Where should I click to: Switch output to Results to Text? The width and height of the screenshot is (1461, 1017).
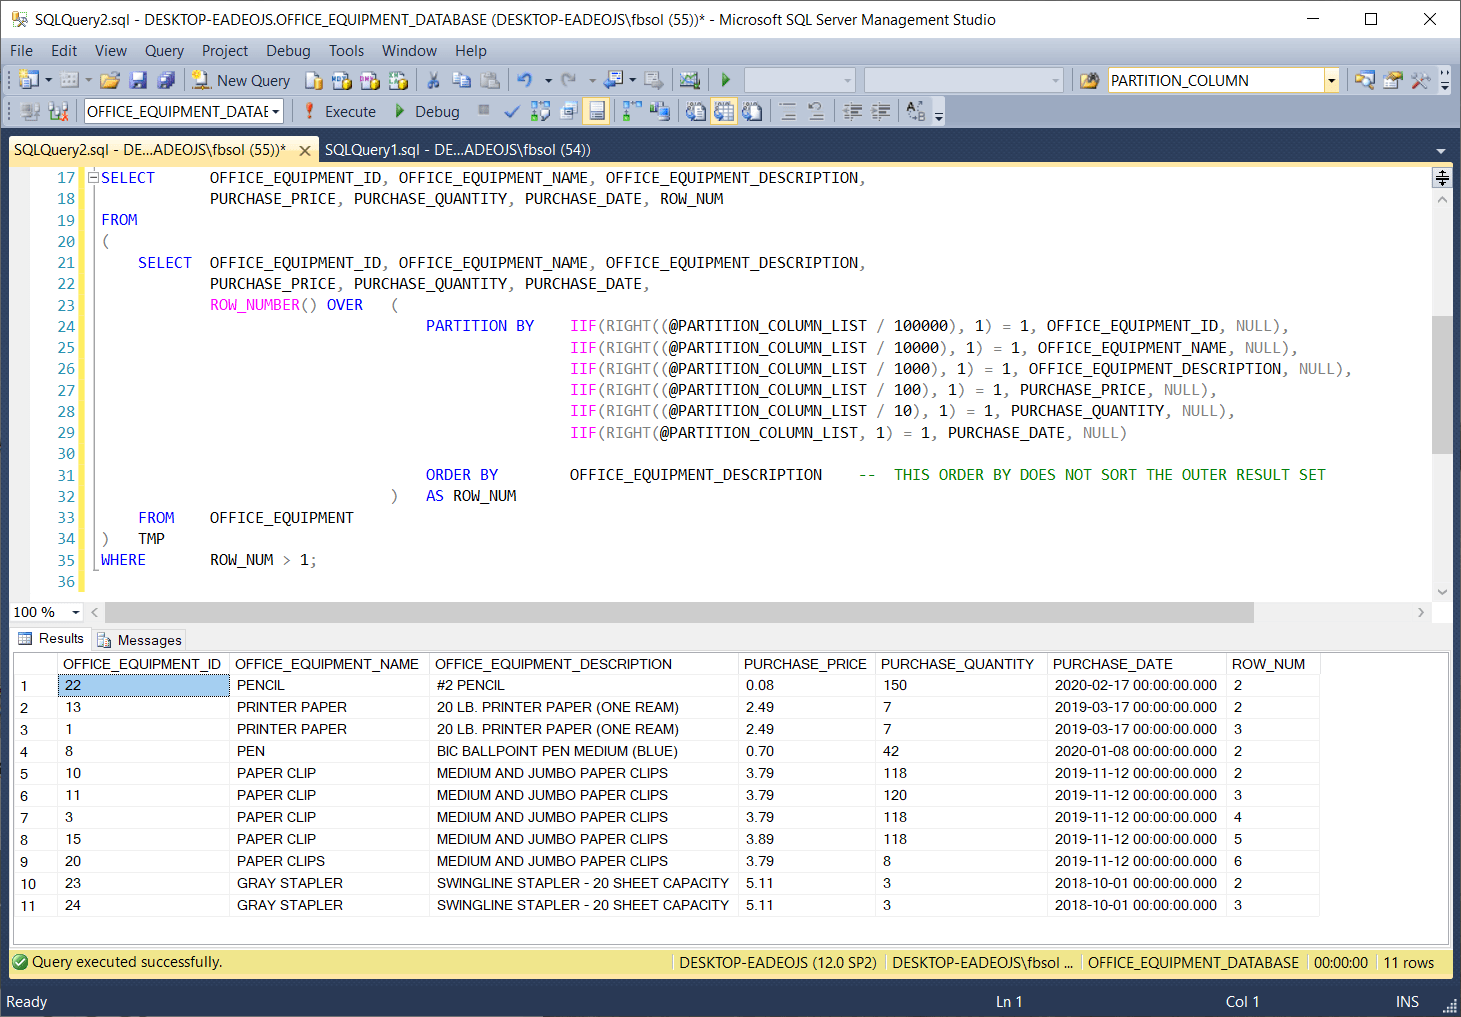click(696, 111)
